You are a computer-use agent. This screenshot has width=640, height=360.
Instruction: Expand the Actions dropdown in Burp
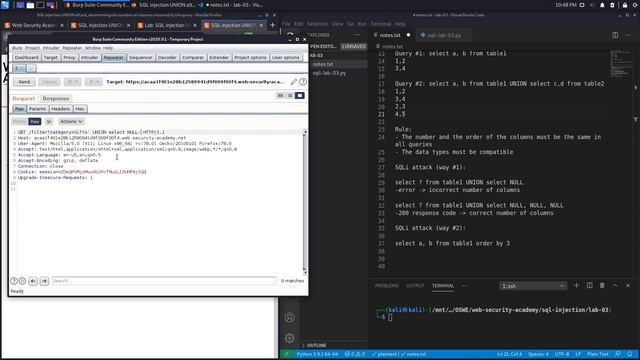pyautogui.click(x=71, y=122)
